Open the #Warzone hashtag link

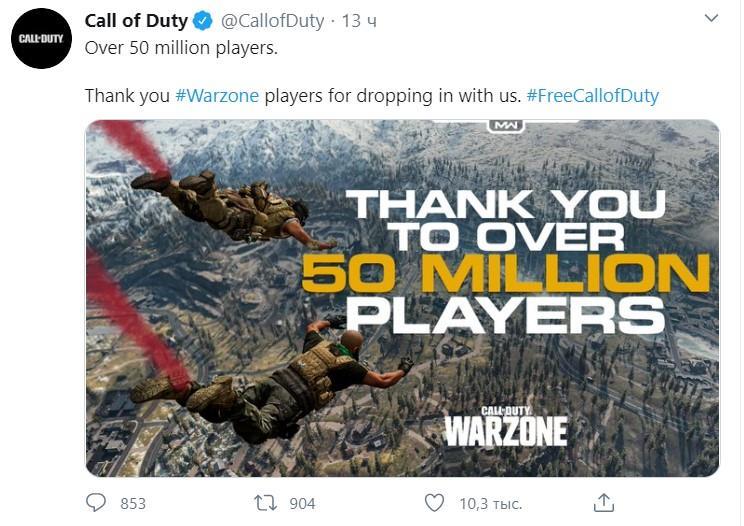tap(217, 96)
